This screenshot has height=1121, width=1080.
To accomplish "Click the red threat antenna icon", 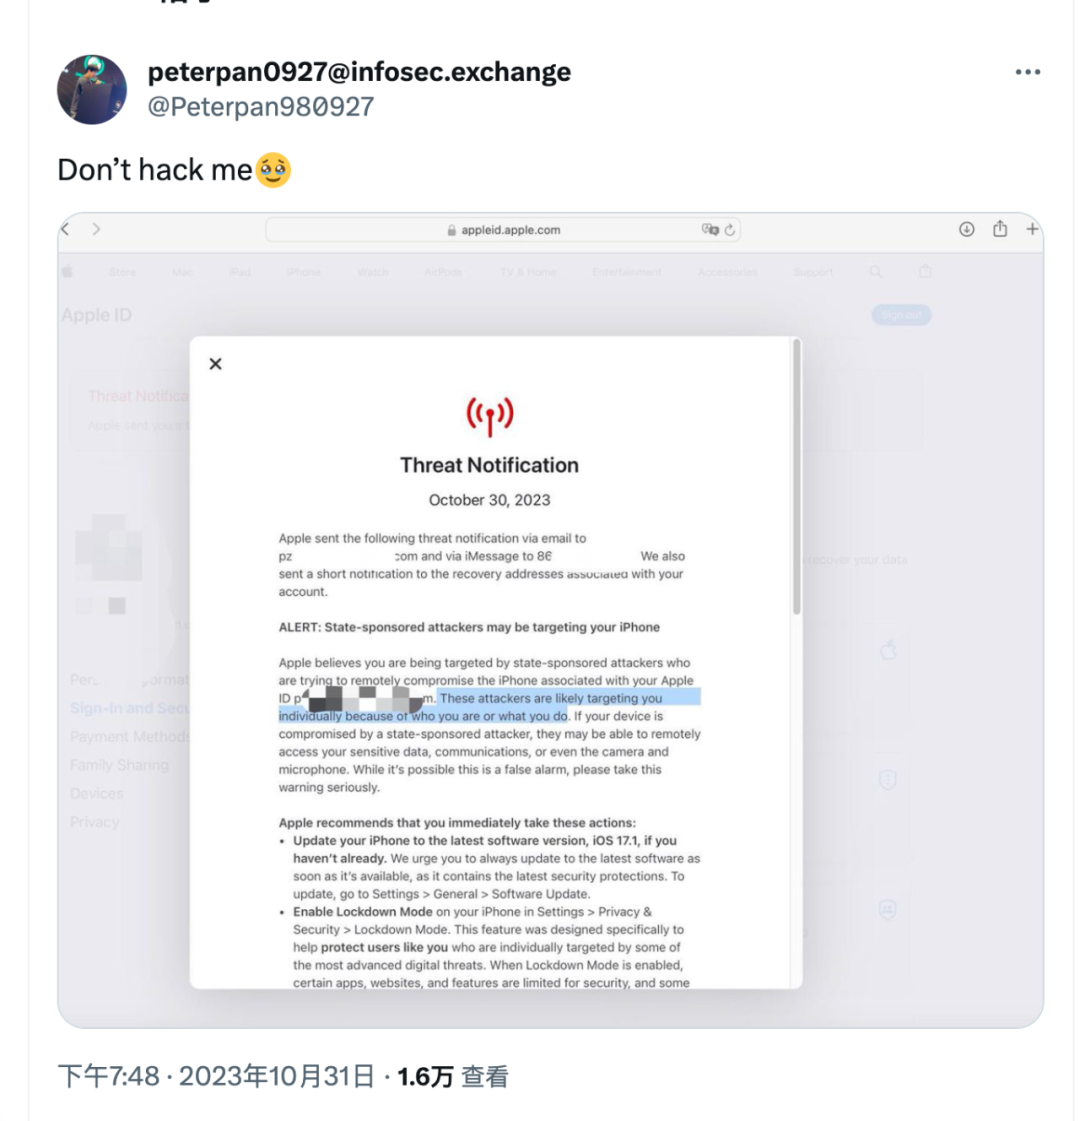I will click(x=490, y=416).
